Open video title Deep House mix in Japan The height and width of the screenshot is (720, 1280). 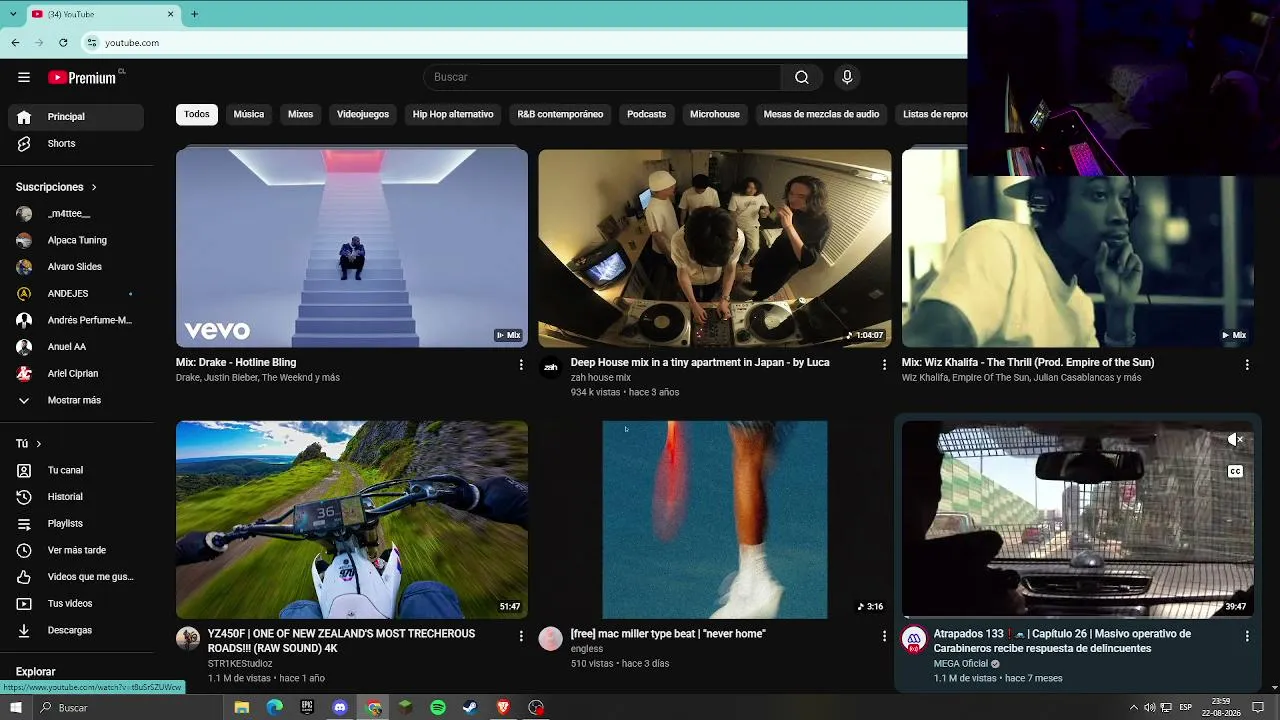[x=700, y=362]
